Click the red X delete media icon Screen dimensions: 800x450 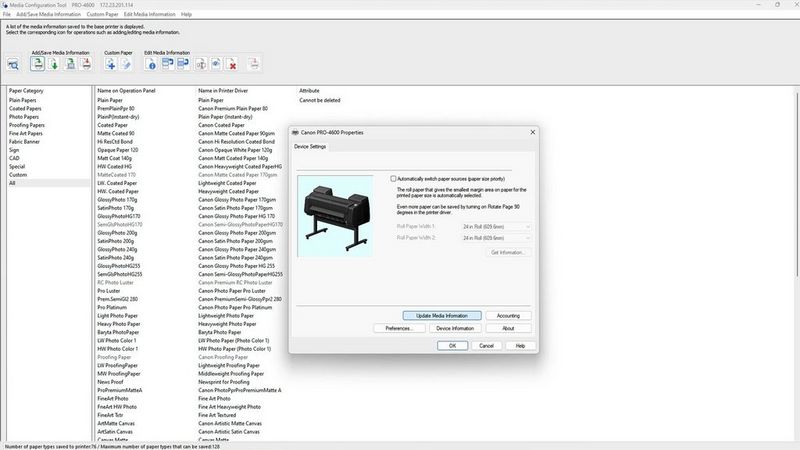[232, 65]
